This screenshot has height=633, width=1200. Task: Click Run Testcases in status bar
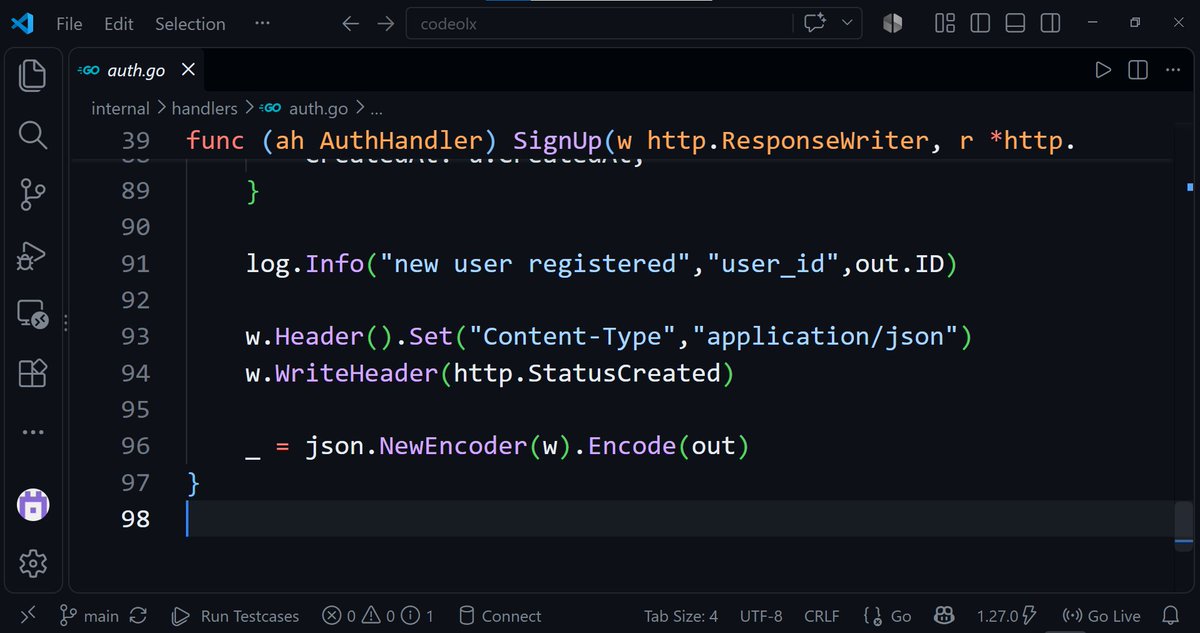pos(235,616)
